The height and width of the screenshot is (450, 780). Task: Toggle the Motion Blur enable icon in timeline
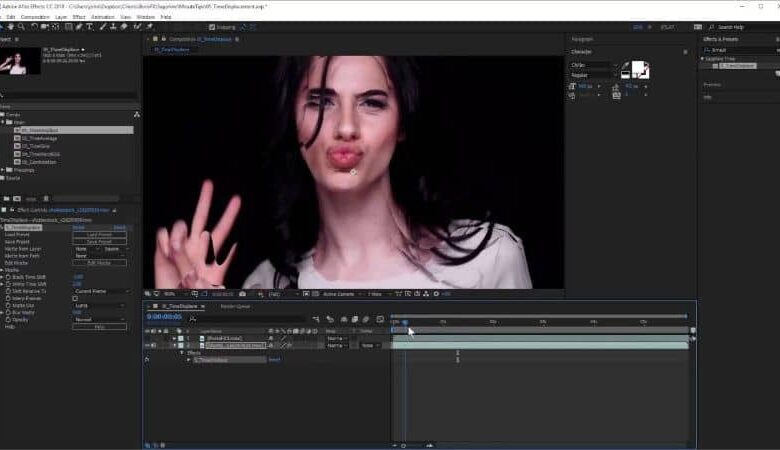pos(366,319)
